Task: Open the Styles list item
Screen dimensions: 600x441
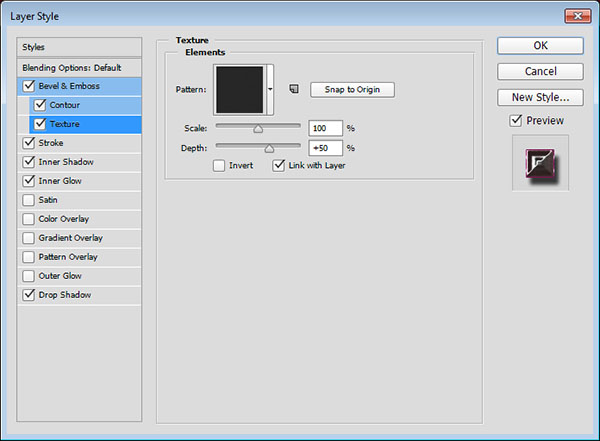Action: click(35, 47)
